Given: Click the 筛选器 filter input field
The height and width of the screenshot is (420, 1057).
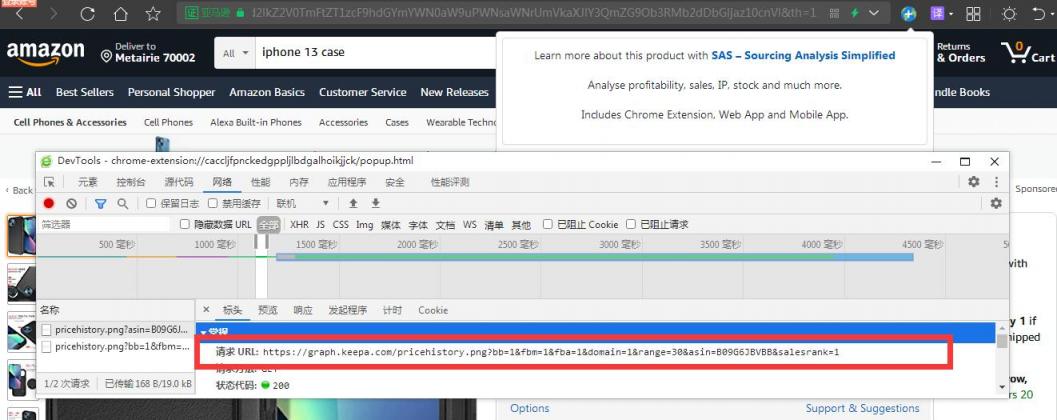Looking at the screenshot, I should pyautogui.click(x=104, y=224).
